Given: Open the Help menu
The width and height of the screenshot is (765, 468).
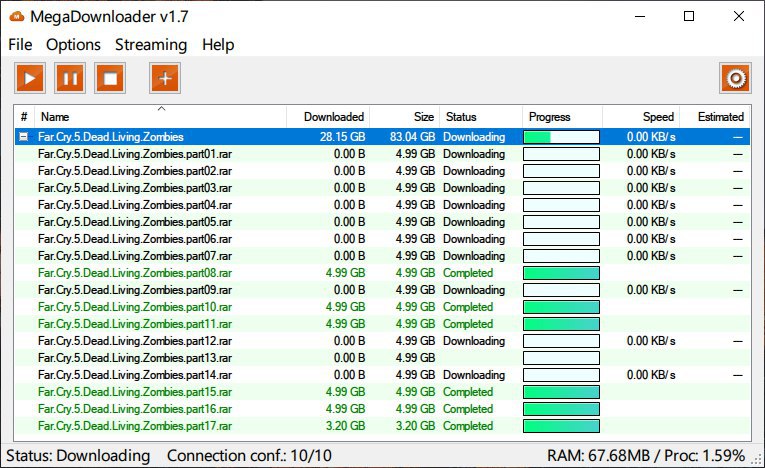Looking at the screenshot, I should pos(218,44).
